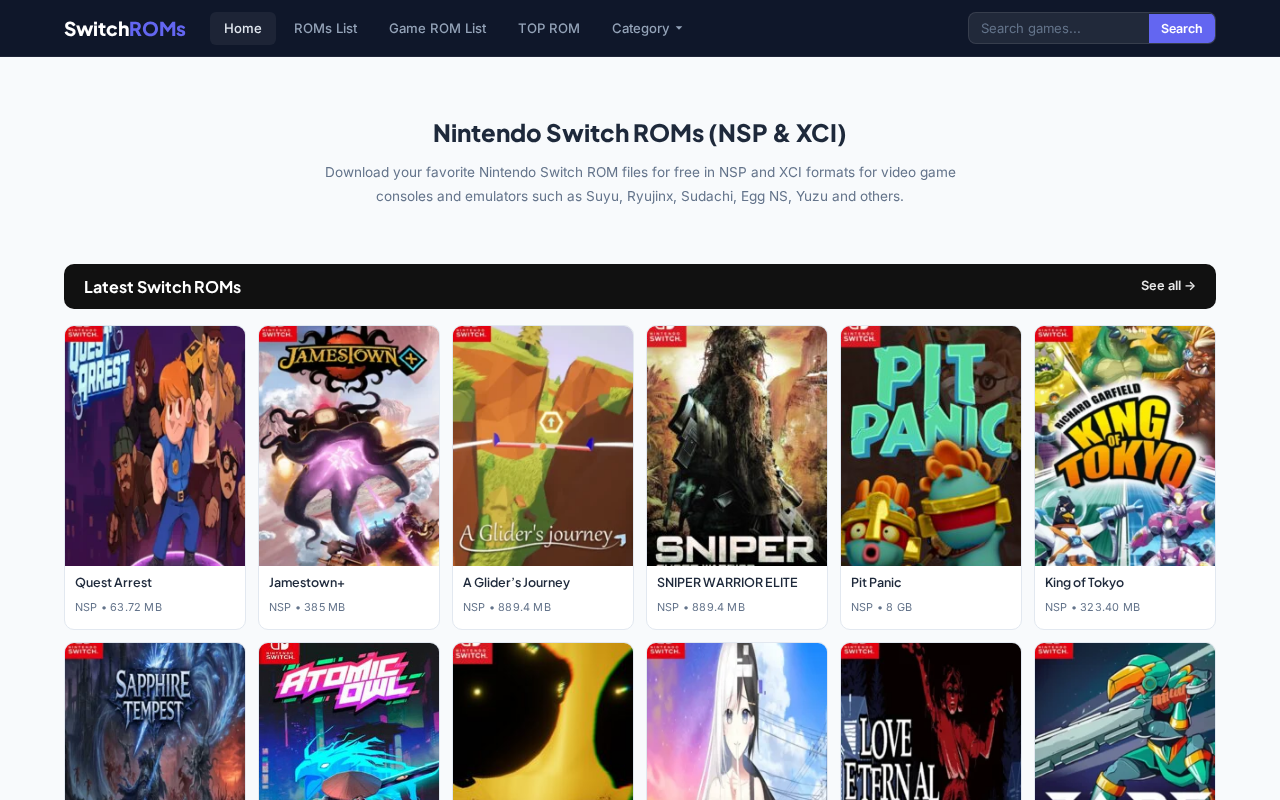Click the 63.72 MB size text
Screen dimensions: 1280x800
[136, 607]
